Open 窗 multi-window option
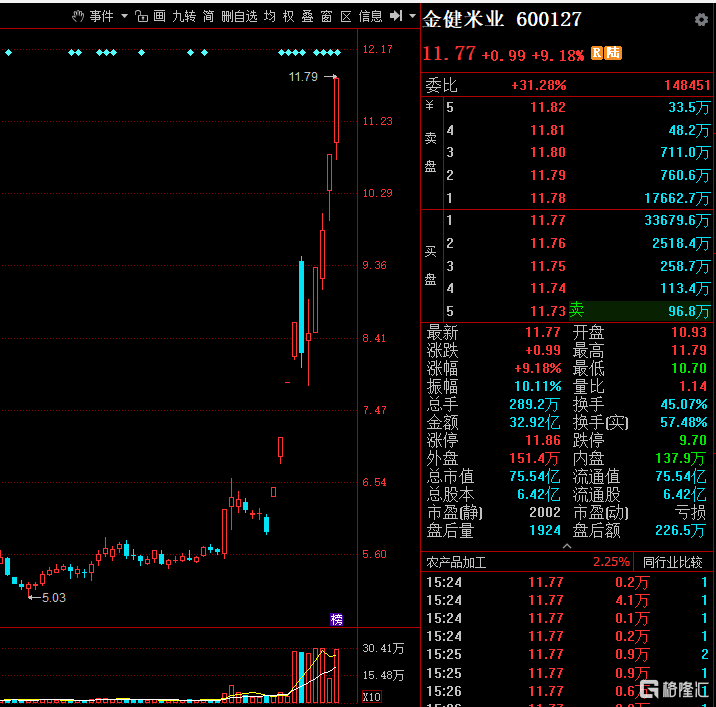 (x=326, y=16)
